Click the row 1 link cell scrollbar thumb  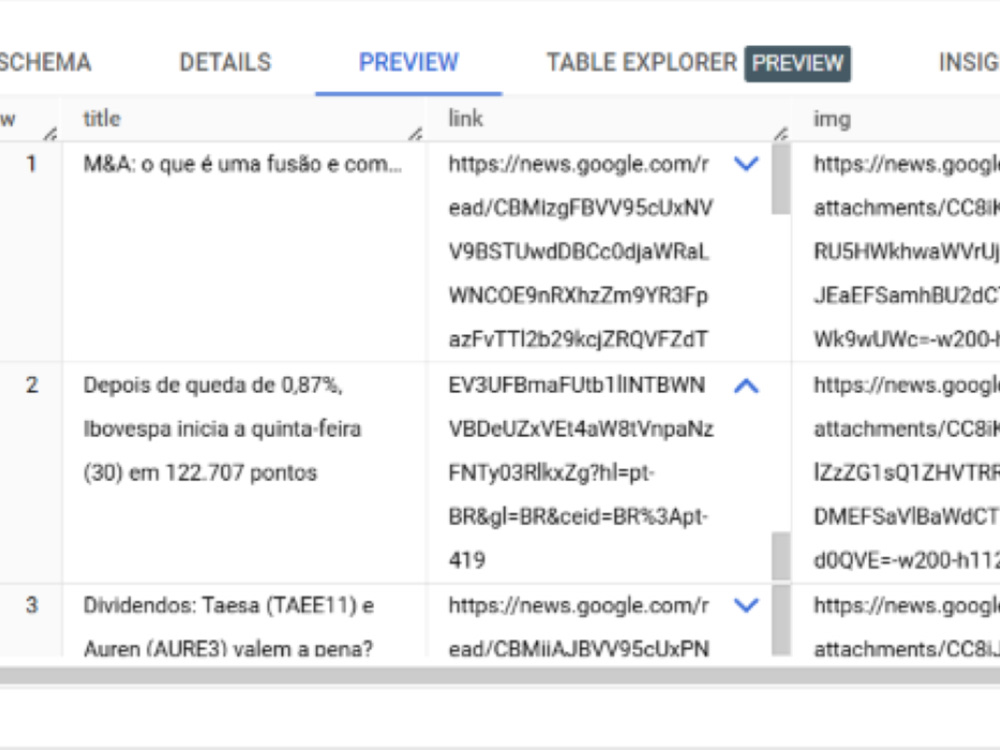pos(781,179)
